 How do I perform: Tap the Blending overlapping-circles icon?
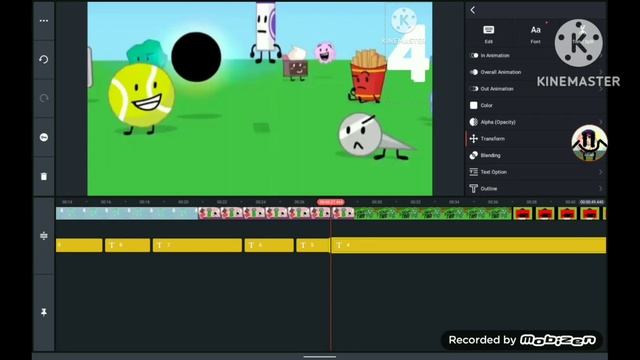(473, 156)
